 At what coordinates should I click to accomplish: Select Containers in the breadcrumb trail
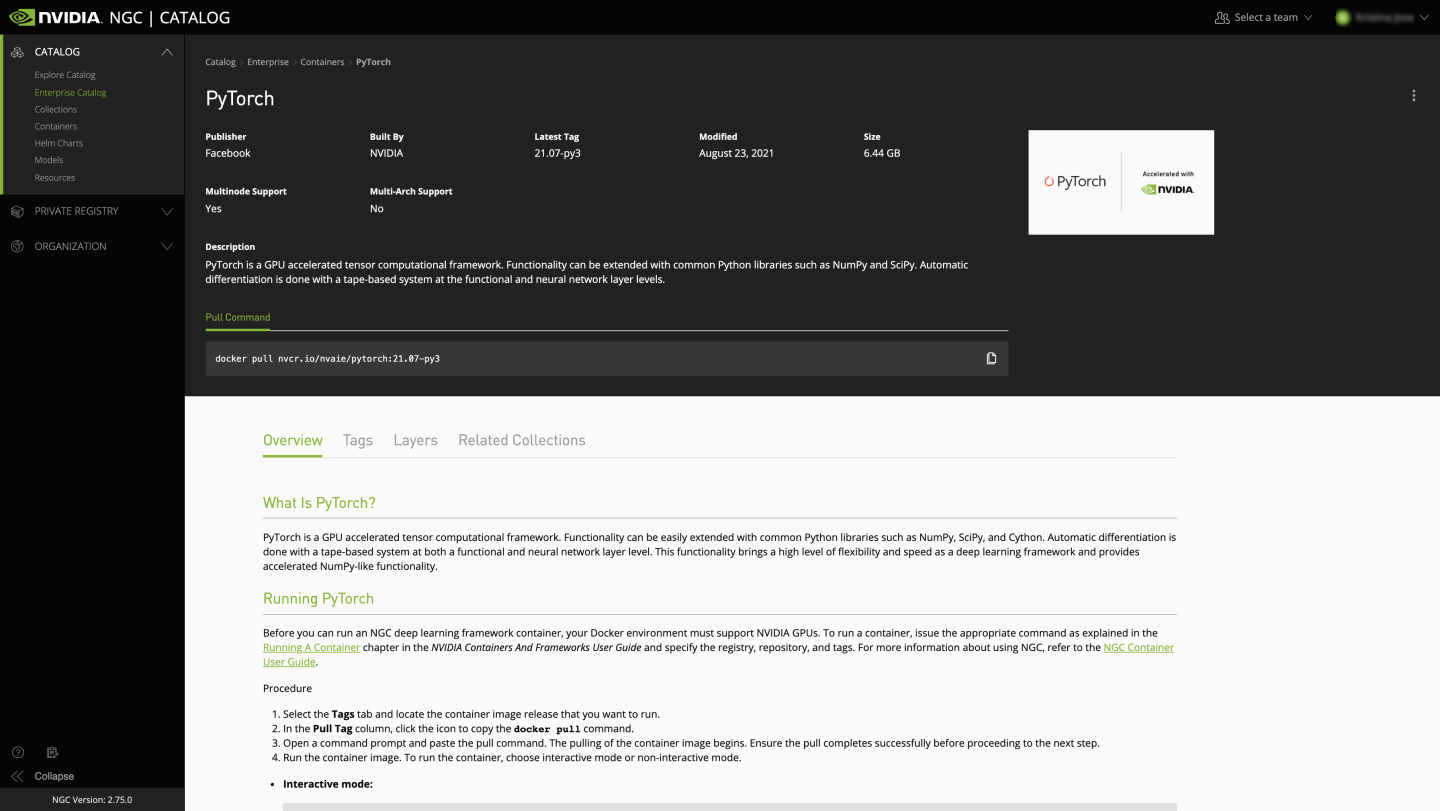point(322,61)
